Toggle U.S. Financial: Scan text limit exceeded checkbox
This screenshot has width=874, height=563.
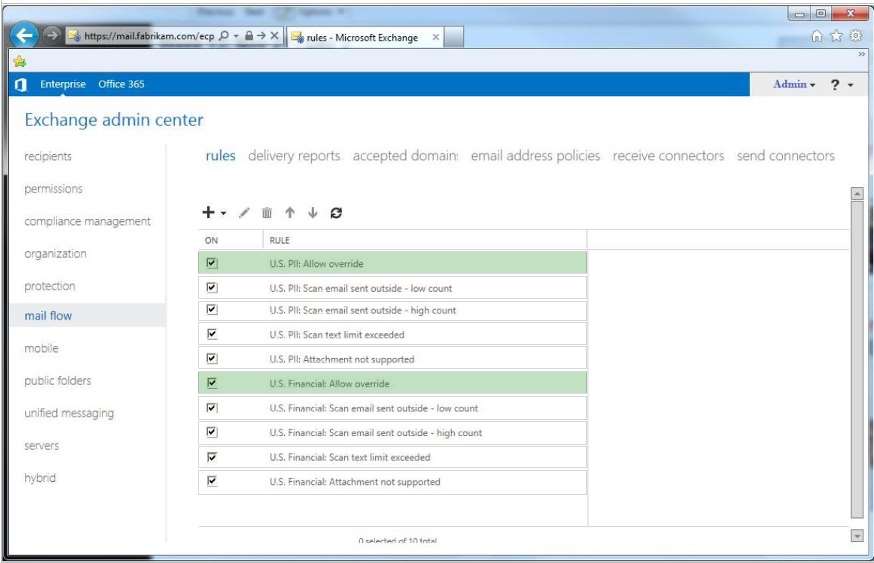[212, 457]
